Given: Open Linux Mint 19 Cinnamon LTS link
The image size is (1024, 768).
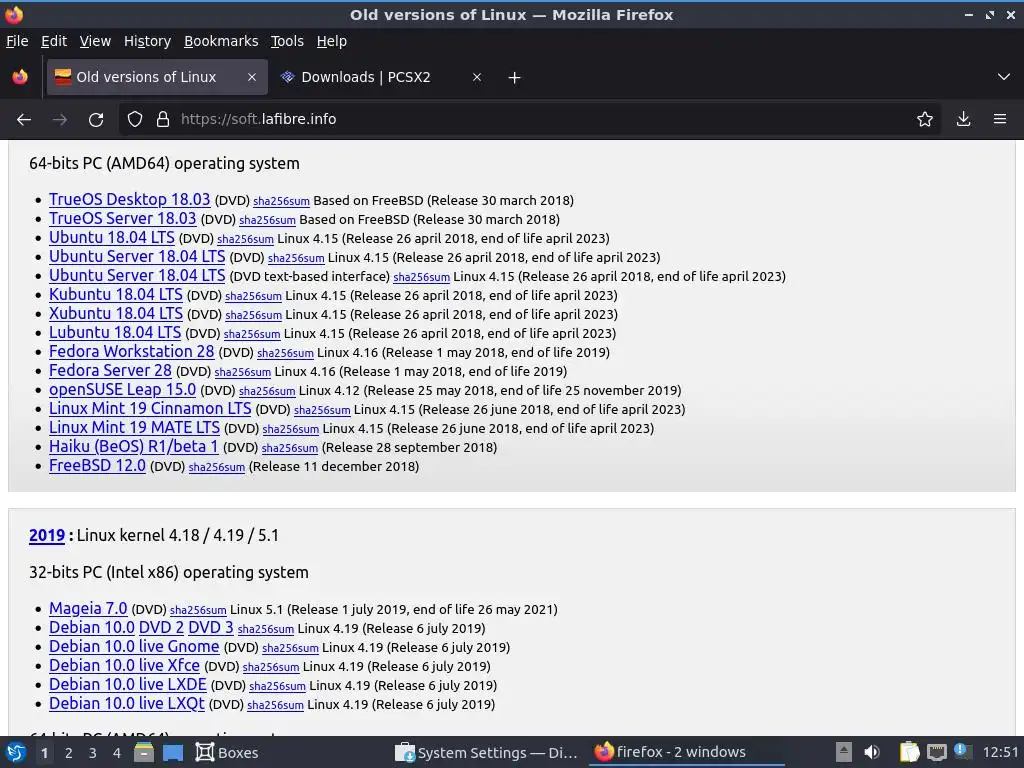Looking at the screenshot, I should pyautogui.click(x=150, y=408).
